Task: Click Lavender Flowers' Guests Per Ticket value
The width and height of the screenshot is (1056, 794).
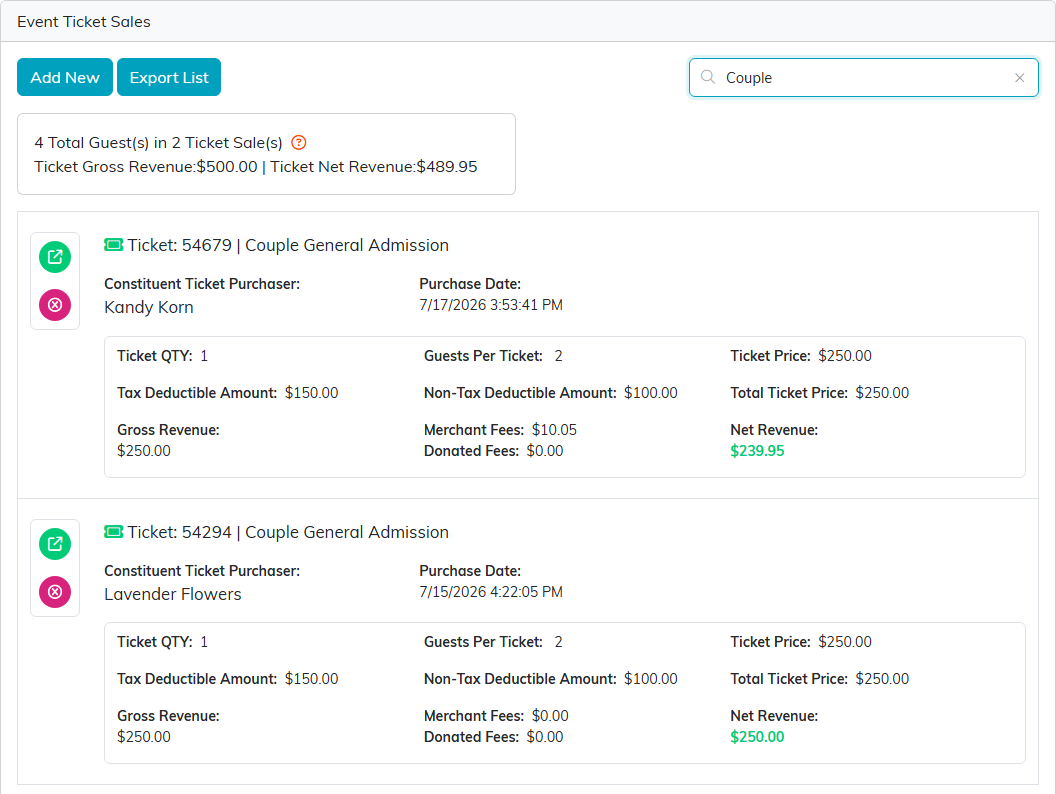Action: [x=558, y=642]
